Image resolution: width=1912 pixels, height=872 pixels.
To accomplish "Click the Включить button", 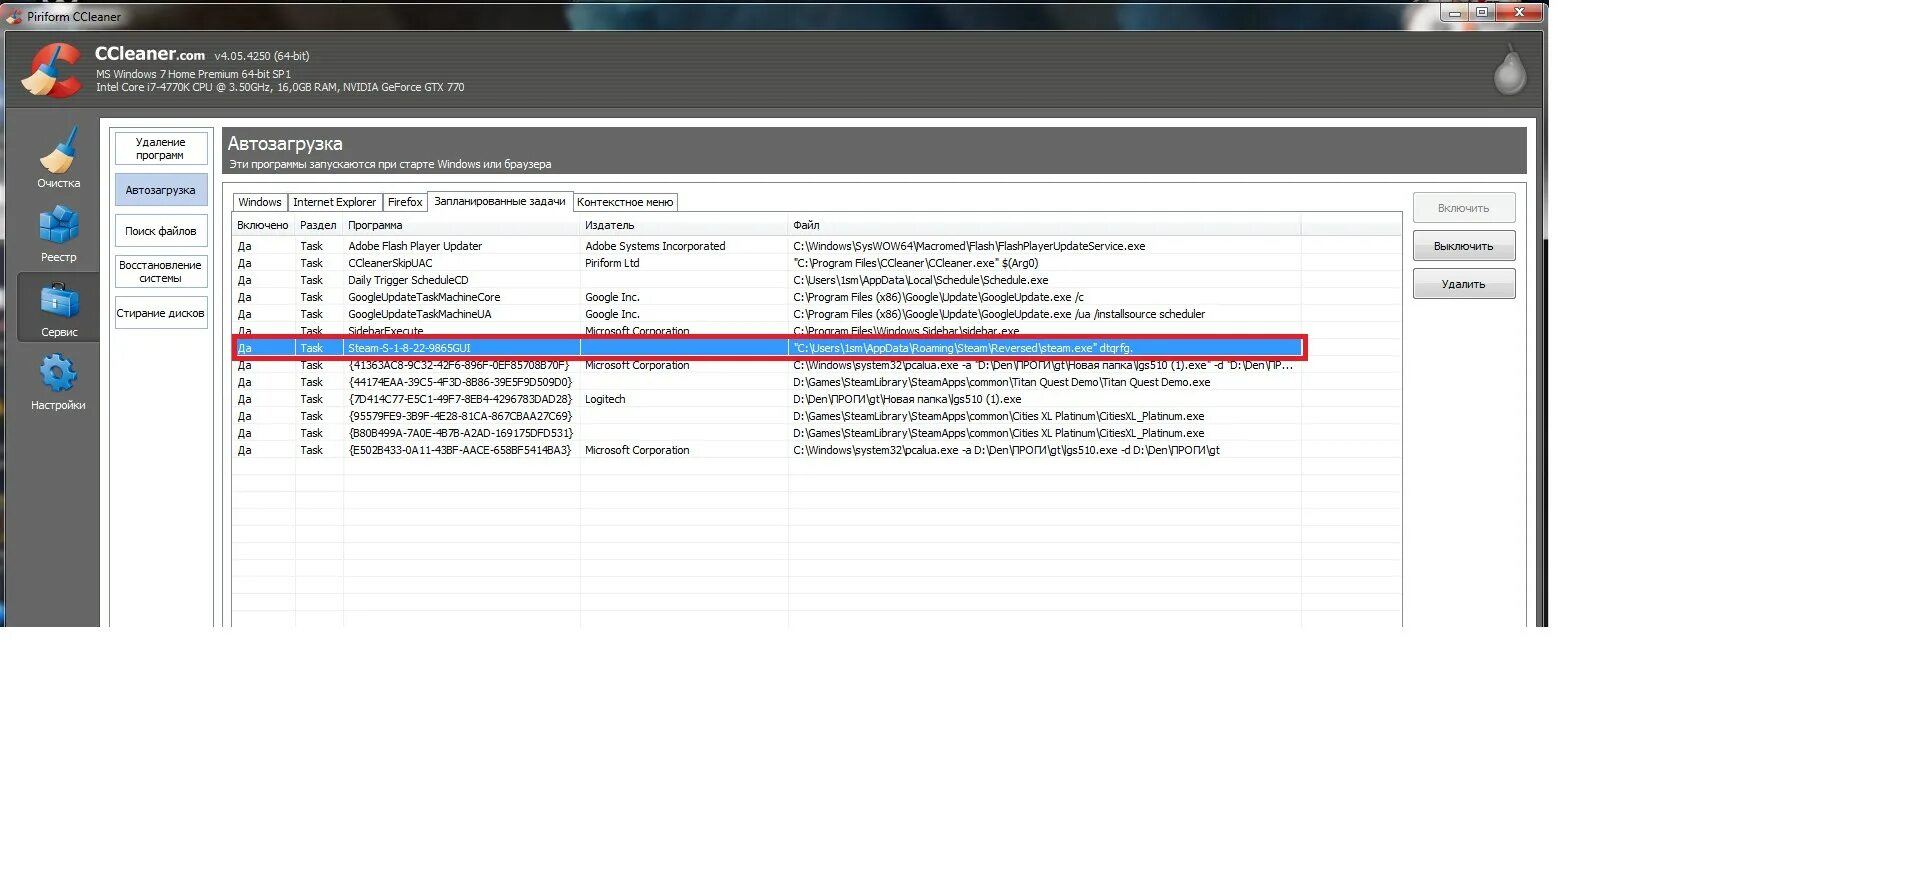I will pos(1464,208).
